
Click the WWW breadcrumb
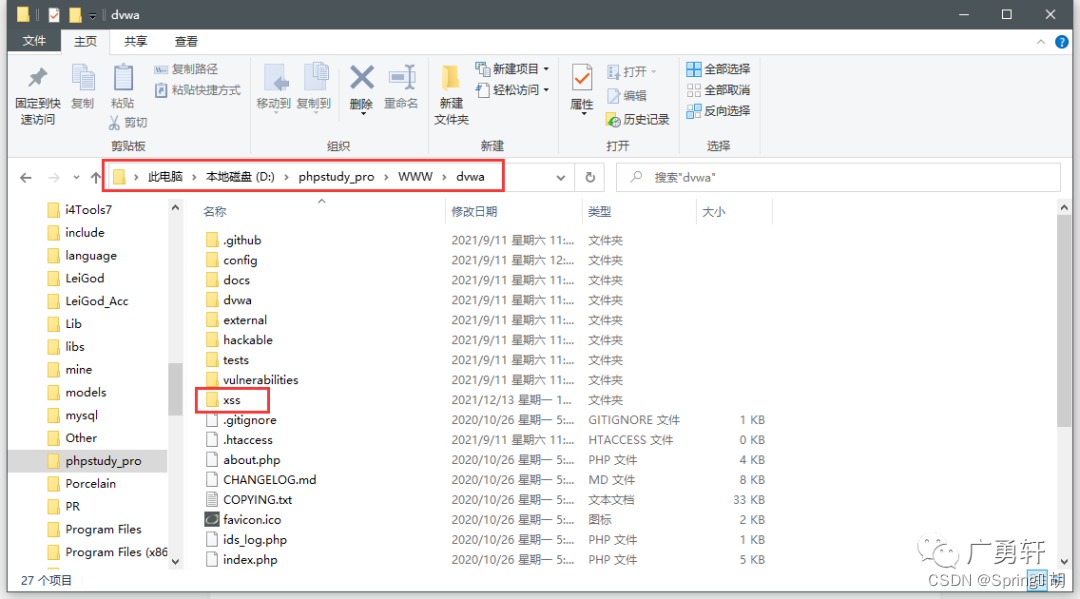click(x=415, y=177)
